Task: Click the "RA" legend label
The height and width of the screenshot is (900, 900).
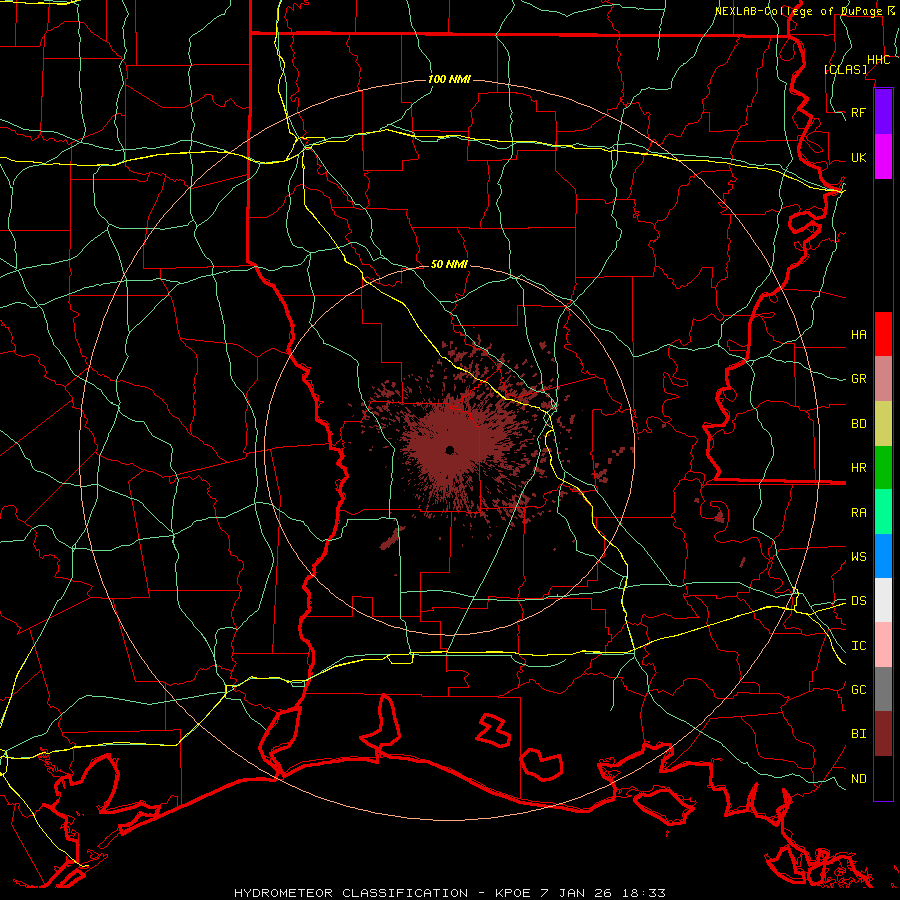Action: 858,513
